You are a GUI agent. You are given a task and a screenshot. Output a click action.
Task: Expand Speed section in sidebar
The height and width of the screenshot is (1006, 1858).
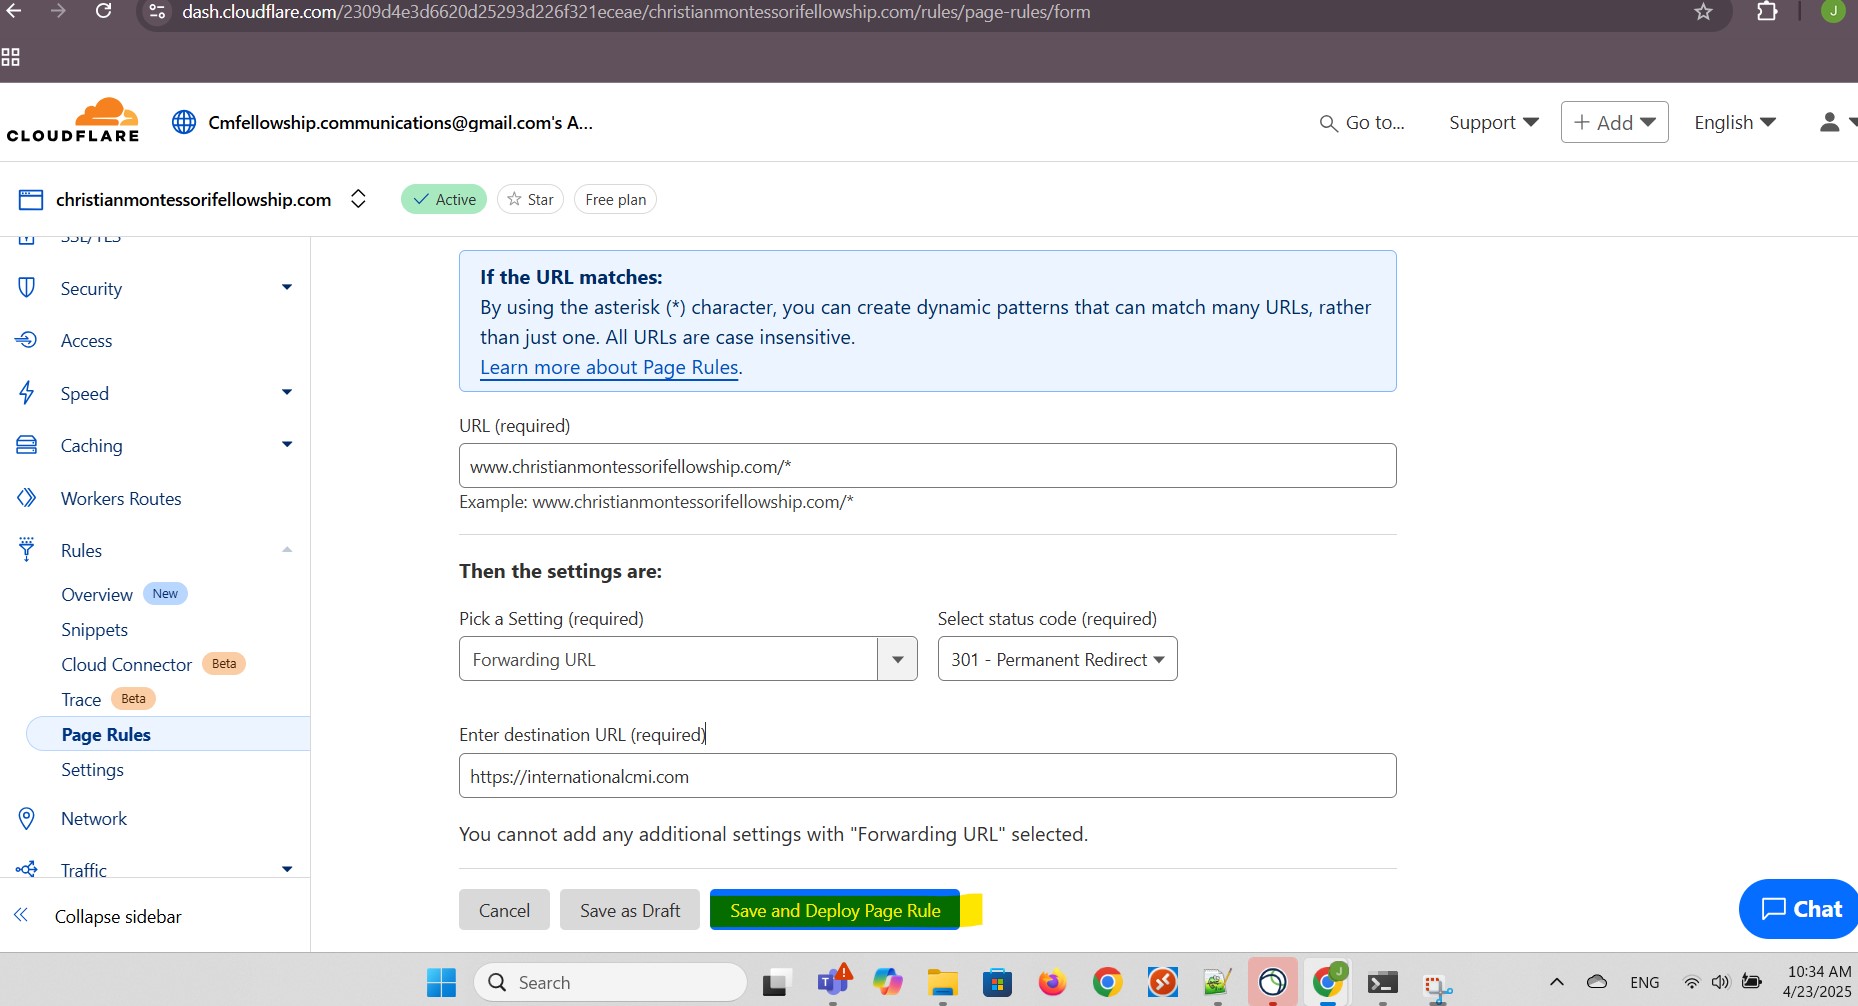click(287, 392)
